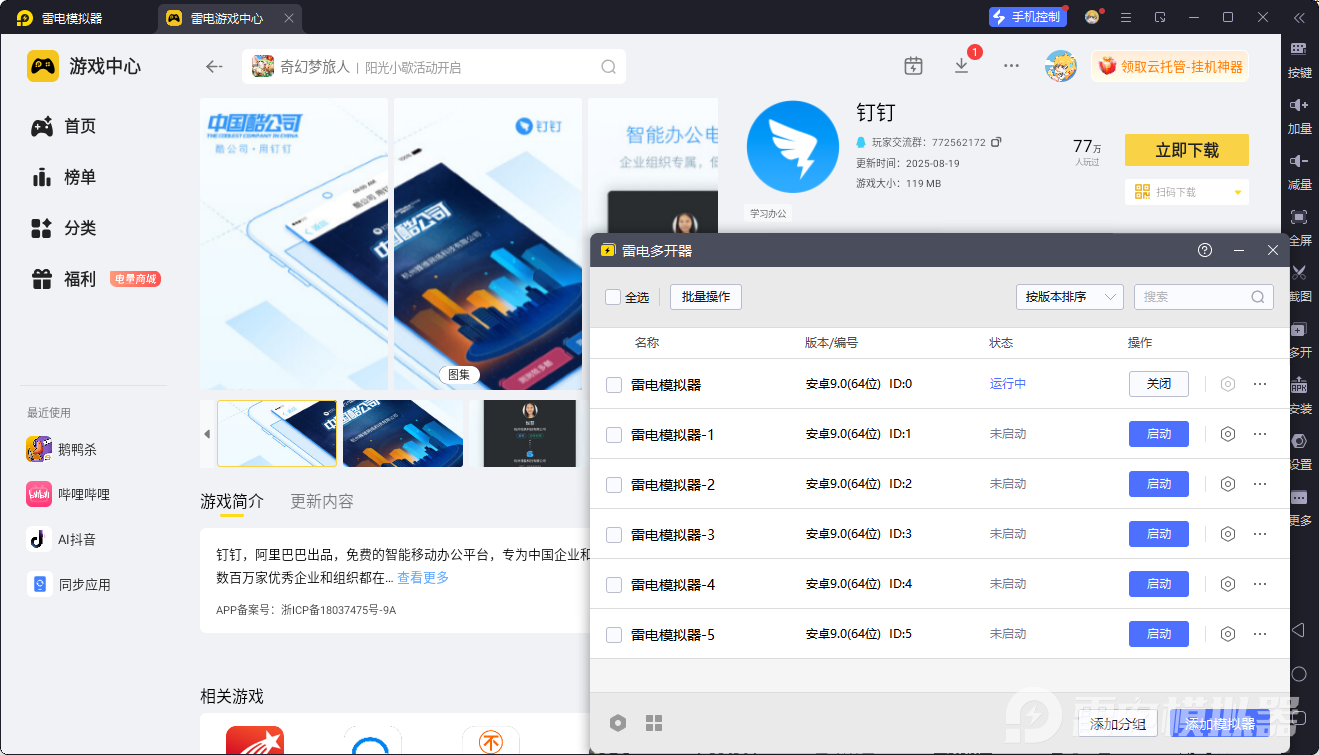
Task: Check the box for 雷电模拟器-3
Action: click(614, 535)
